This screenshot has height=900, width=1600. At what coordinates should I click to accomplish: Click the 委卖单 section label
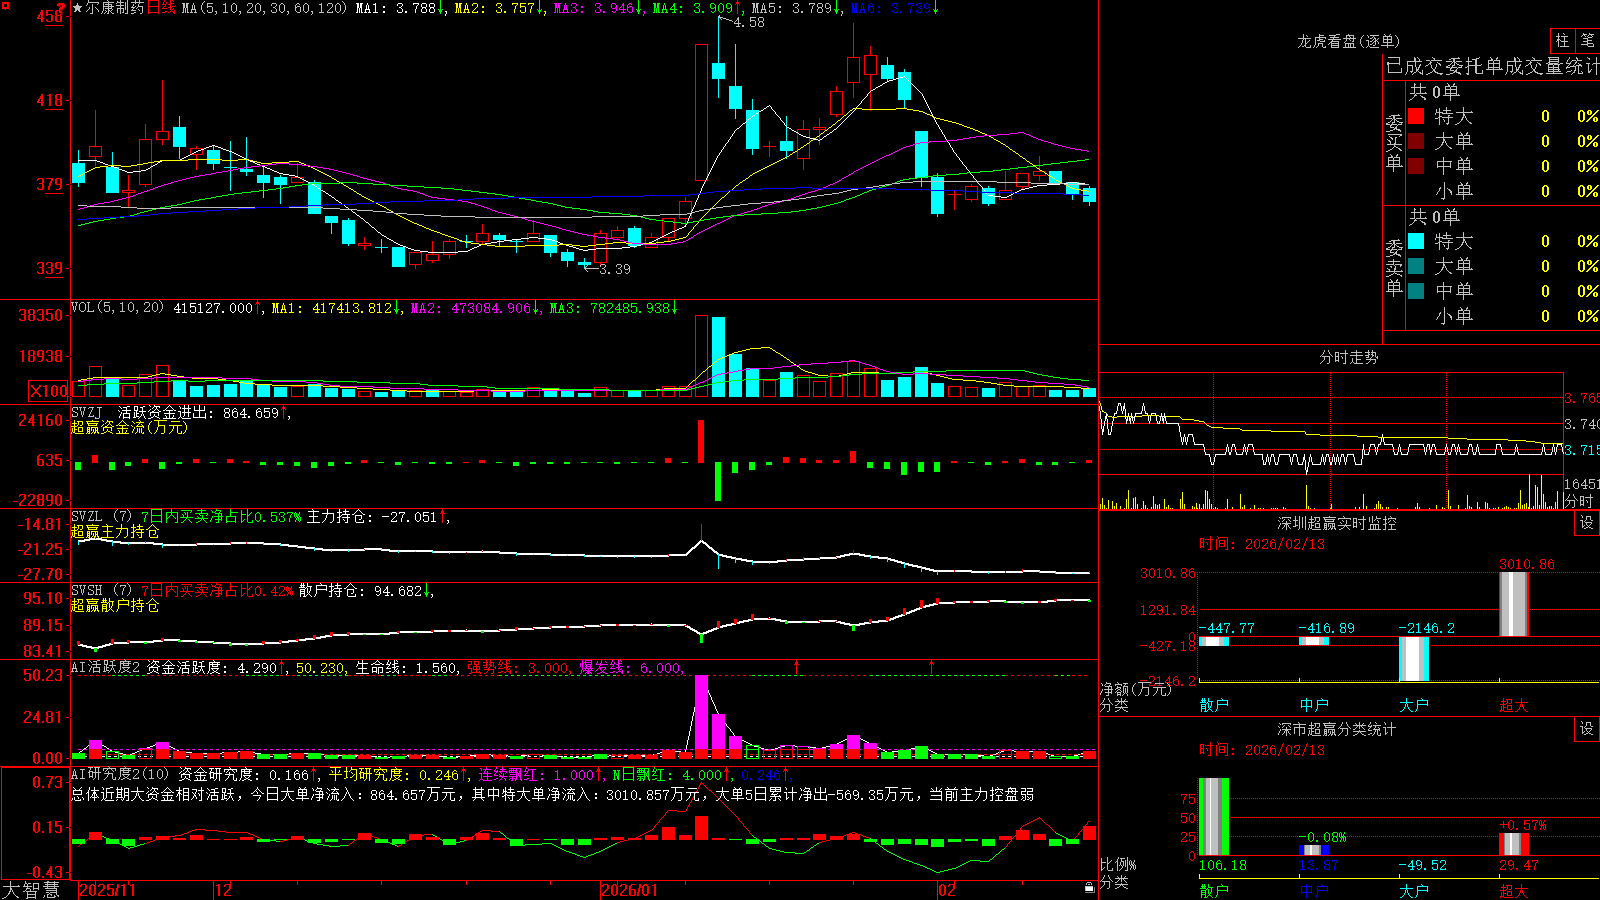click(x=1394, y=267)
